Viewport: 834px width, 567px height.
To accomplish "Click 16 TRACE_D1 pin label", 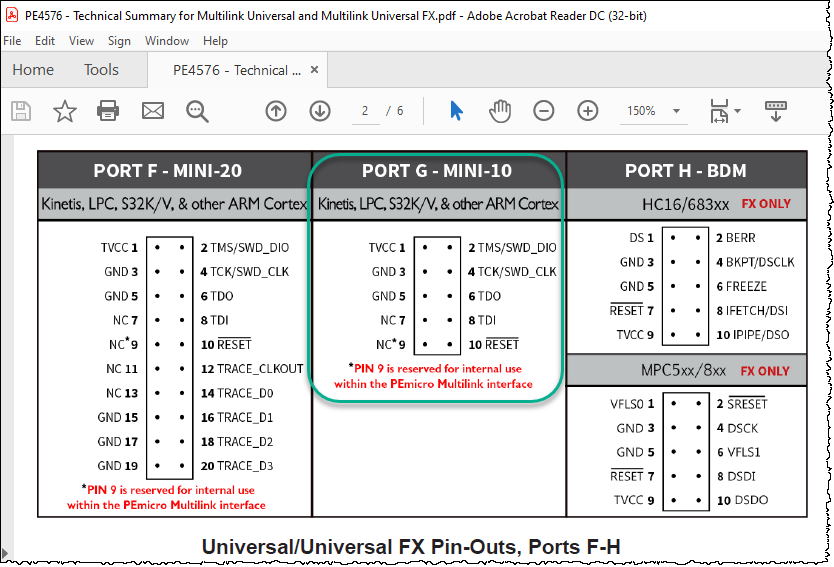I will 237,418.
